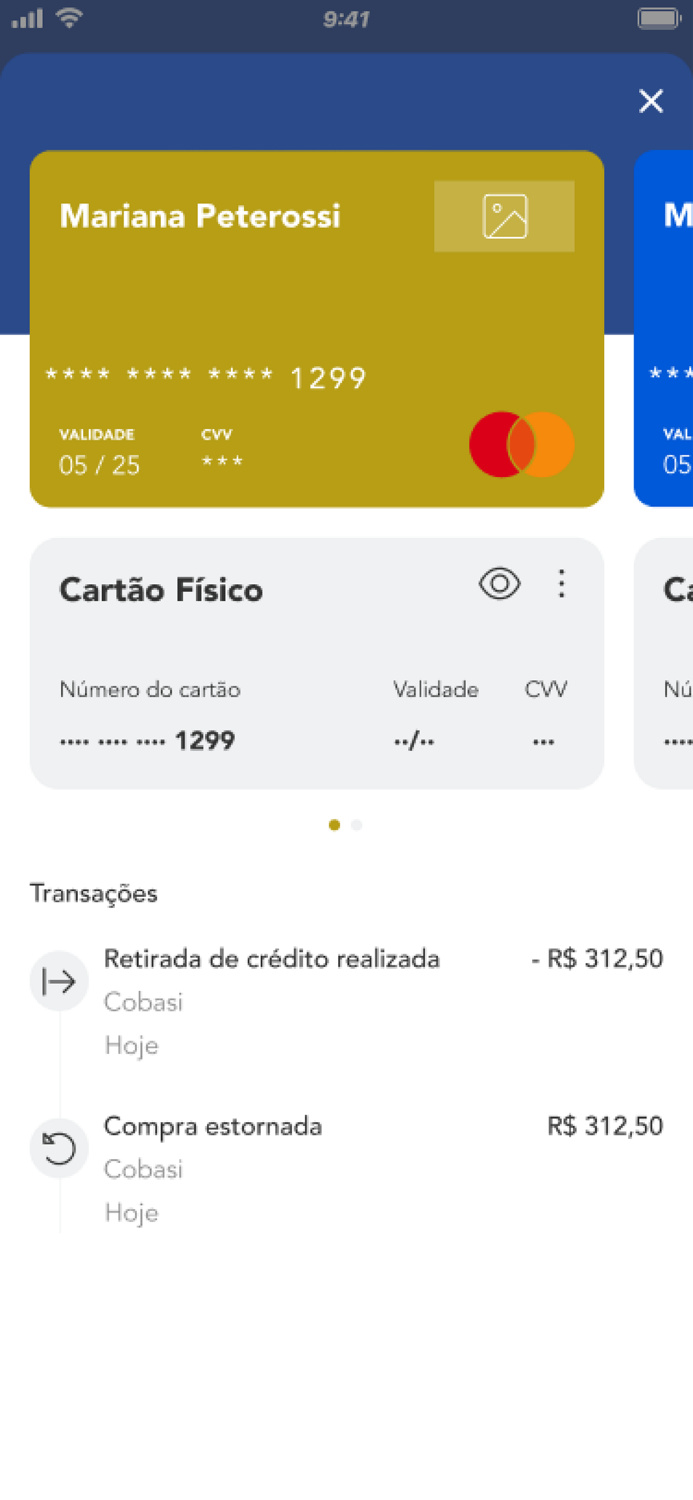Tap the battery indicator icon
The image size is (693, 1500).
click(x=655, y=16)
